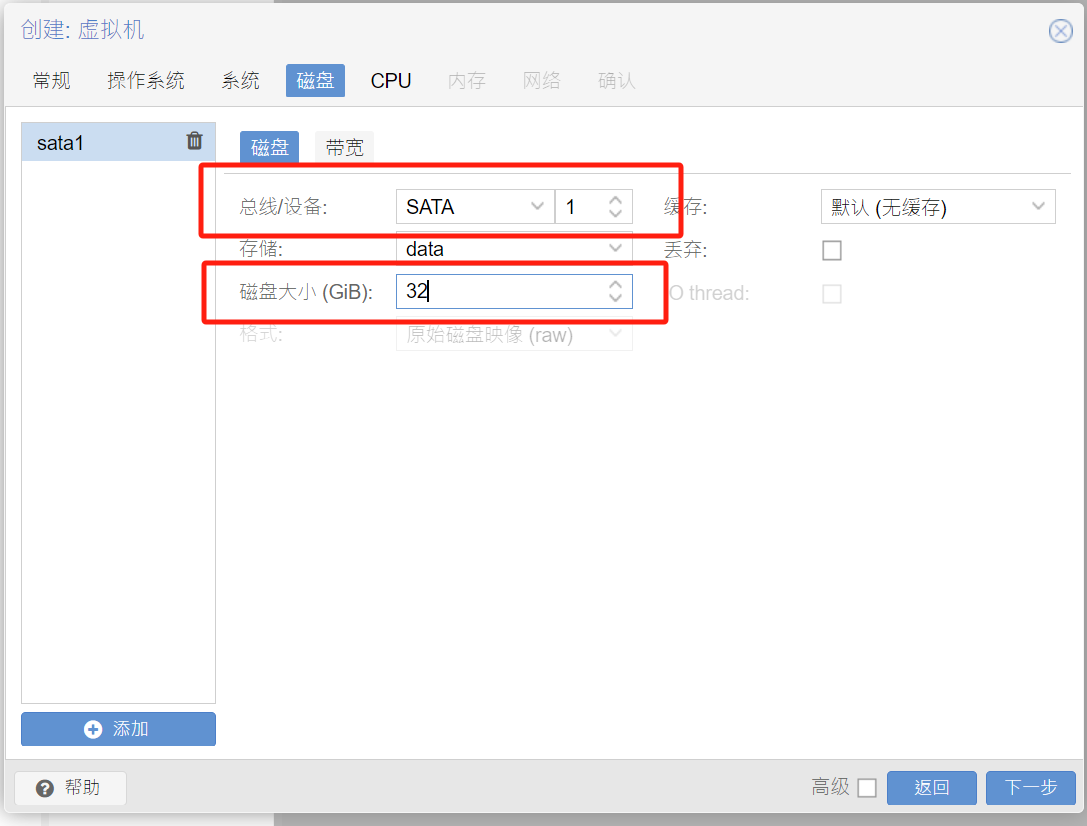Image resolution: width=1087 pixels, height=826 pixels.
Task: Enable the 丢弃 (Discard) checkbox
Action: pos(831,250)
